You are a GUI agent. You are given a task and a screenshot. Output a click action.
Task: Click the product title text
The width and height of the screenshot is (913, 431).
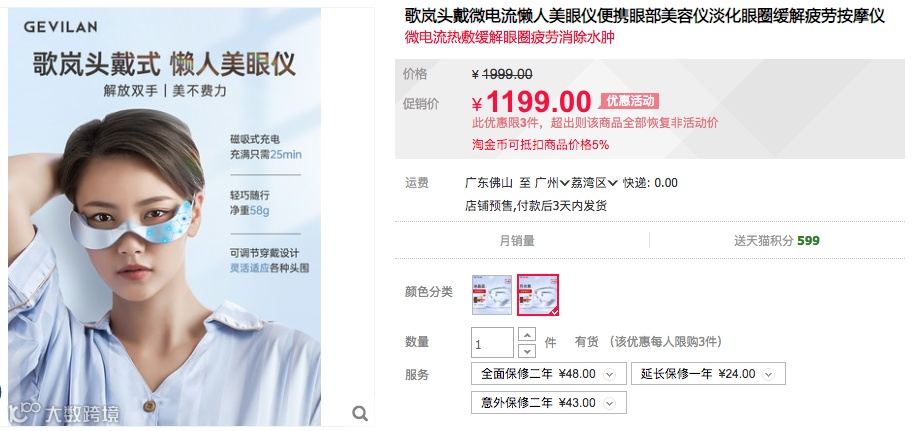(645, 16)
